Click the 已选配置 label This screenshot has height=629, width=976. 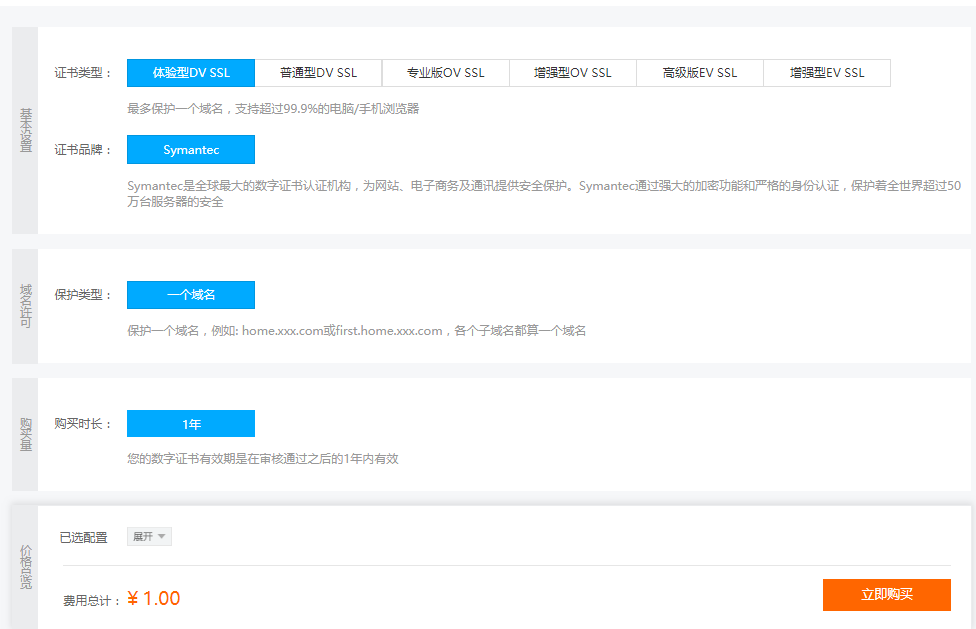click(83, 538)
